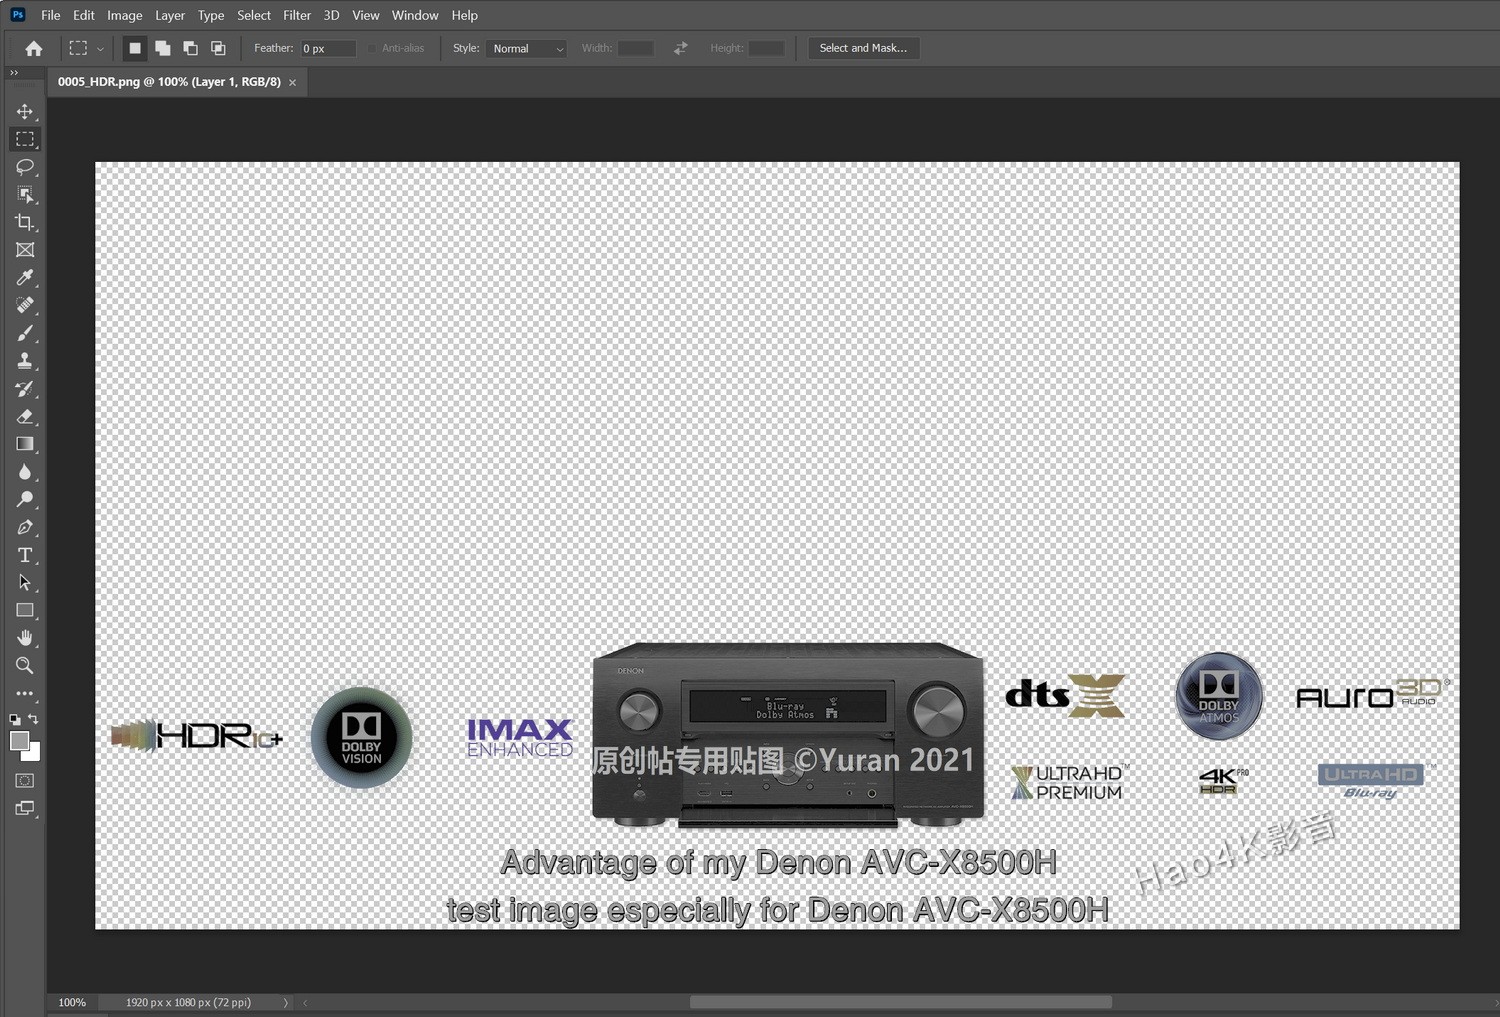Viewport: 1500px width, 1017px height.
Task: Select the Frame tool
Action: coord(25,250)
